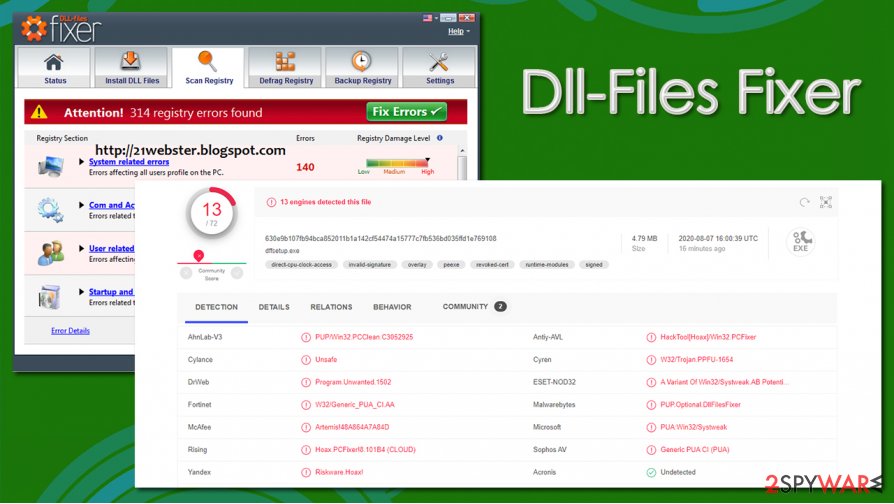Open the Settings tab with tools icon
The image size is (894, 504).
click(439, 67)
